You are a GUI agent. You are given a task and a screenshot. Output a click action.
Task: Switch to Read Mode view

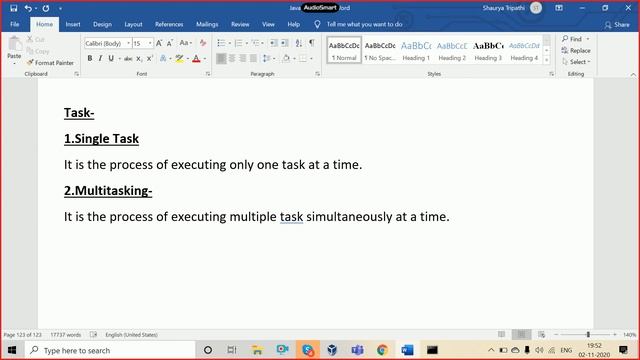tap(501, 335)
